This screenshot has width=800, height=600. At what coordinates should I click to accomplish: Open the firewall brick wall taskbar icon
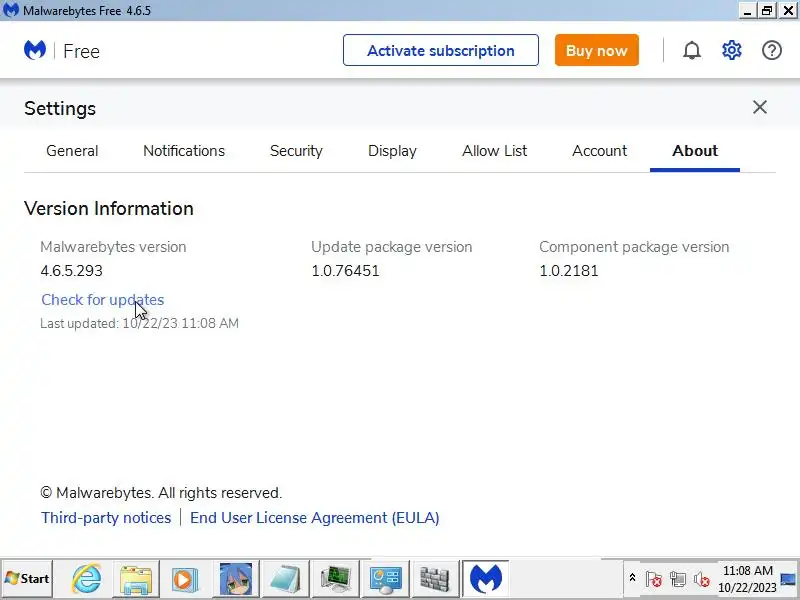pyautogui.click(x=435, y=579)
